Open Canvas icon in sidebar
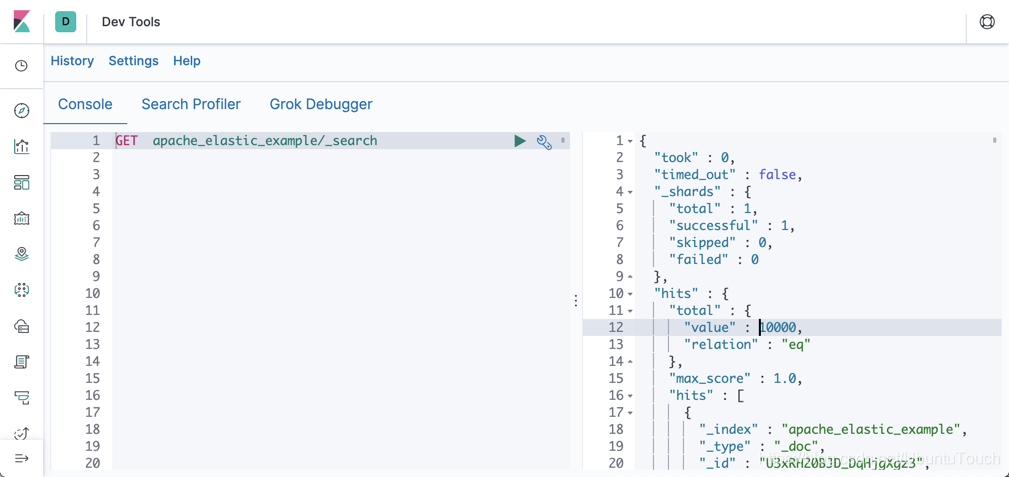1009x477 pixels. point(22,218)
